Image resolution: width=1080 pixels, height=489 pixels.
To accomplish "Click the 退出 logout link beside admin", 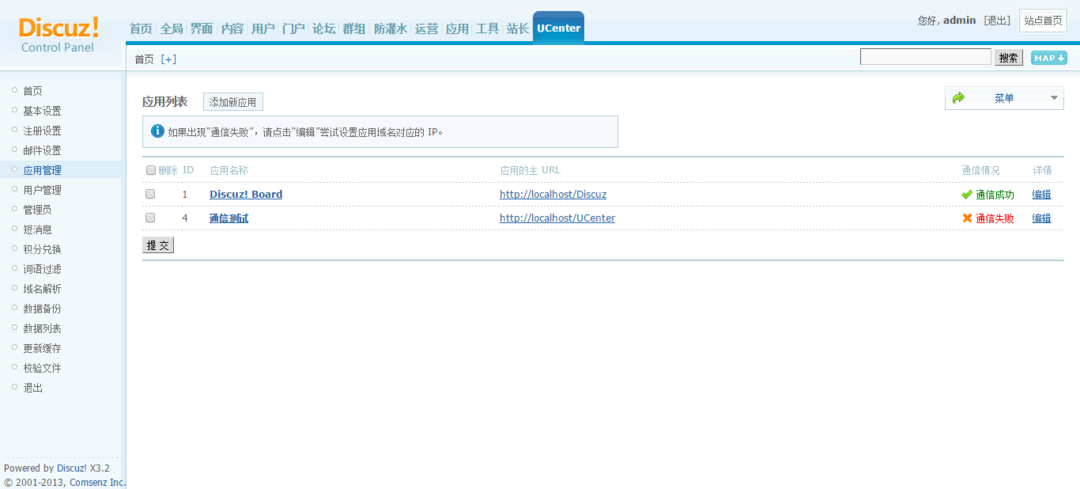I will pyautogui.click(x=997, y=21).
